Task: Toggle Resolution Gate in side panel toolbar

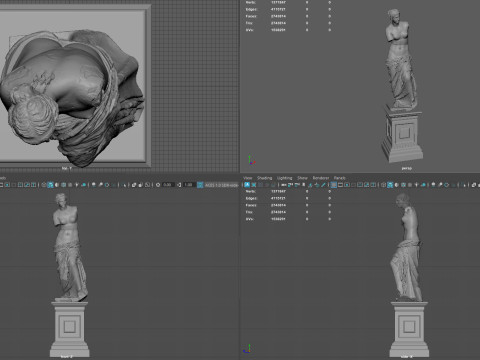Action: pos(347,185)
